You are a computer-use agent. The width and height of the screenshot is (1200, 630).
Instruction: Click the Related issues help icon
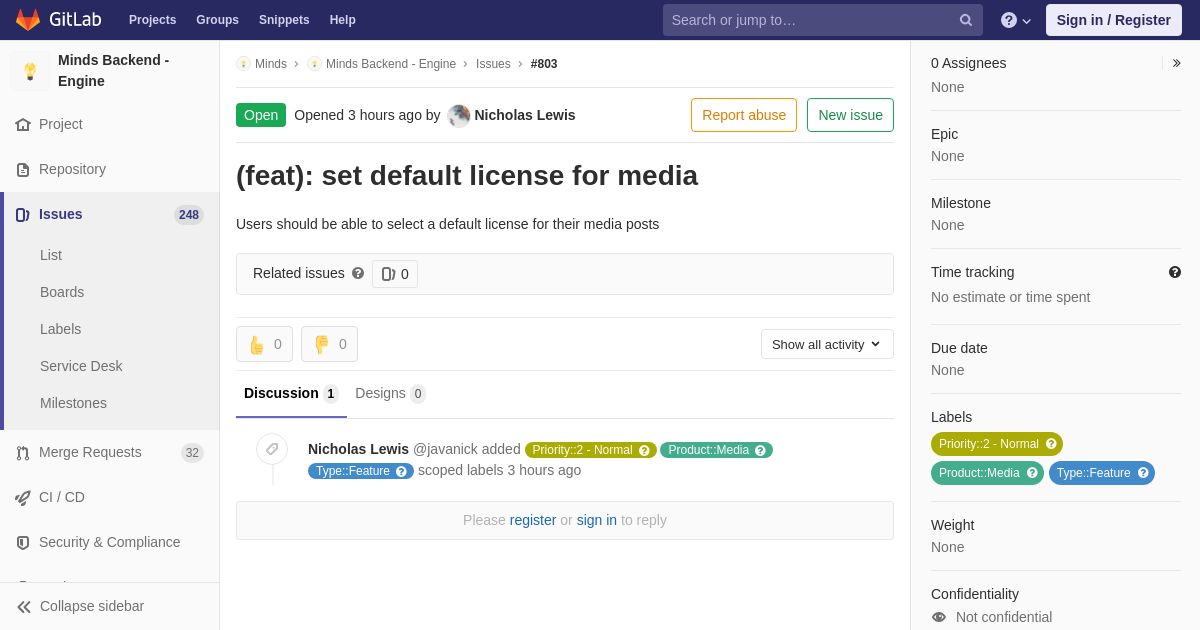[358, 273]
